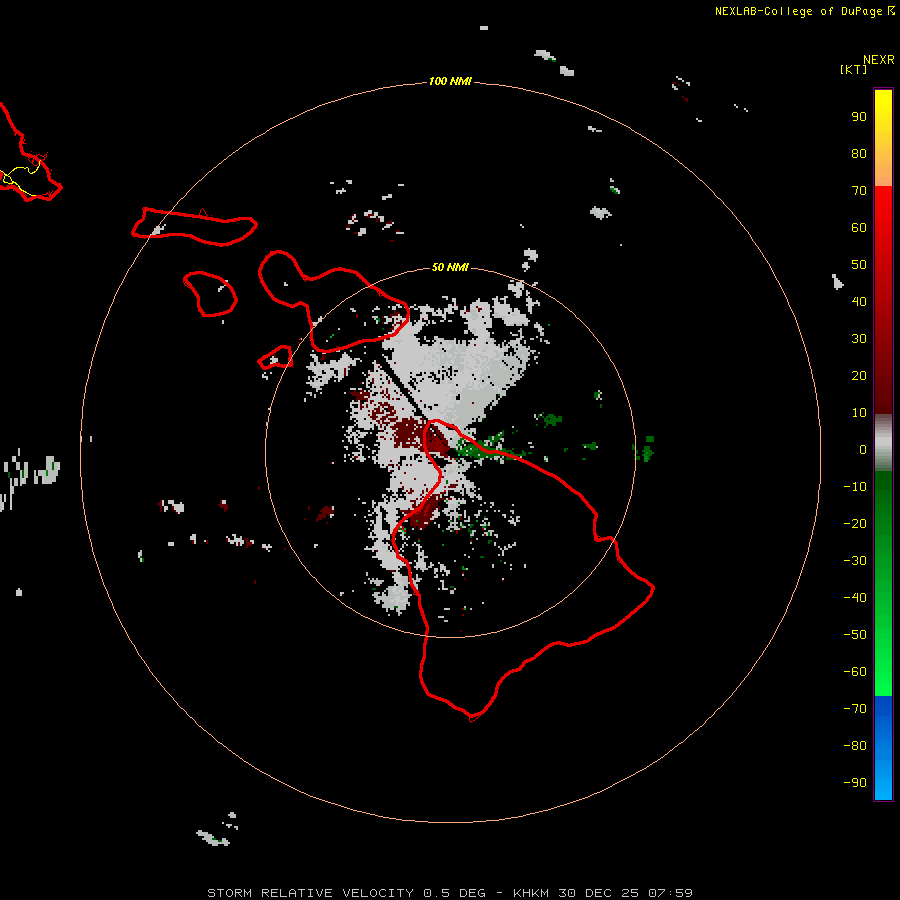
Task: Pick the gray zero-velocity color bar segment
Action: click(x=883, y=443)
